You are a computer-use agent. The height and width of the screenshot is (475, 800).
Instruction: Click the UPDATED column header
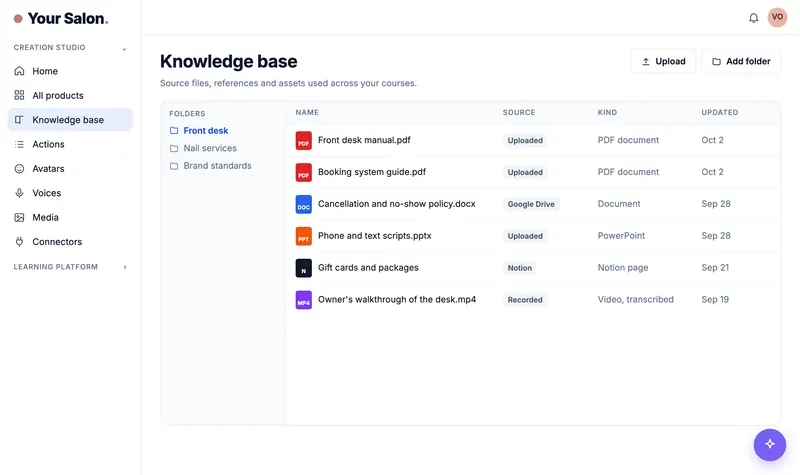click(719, 112)
